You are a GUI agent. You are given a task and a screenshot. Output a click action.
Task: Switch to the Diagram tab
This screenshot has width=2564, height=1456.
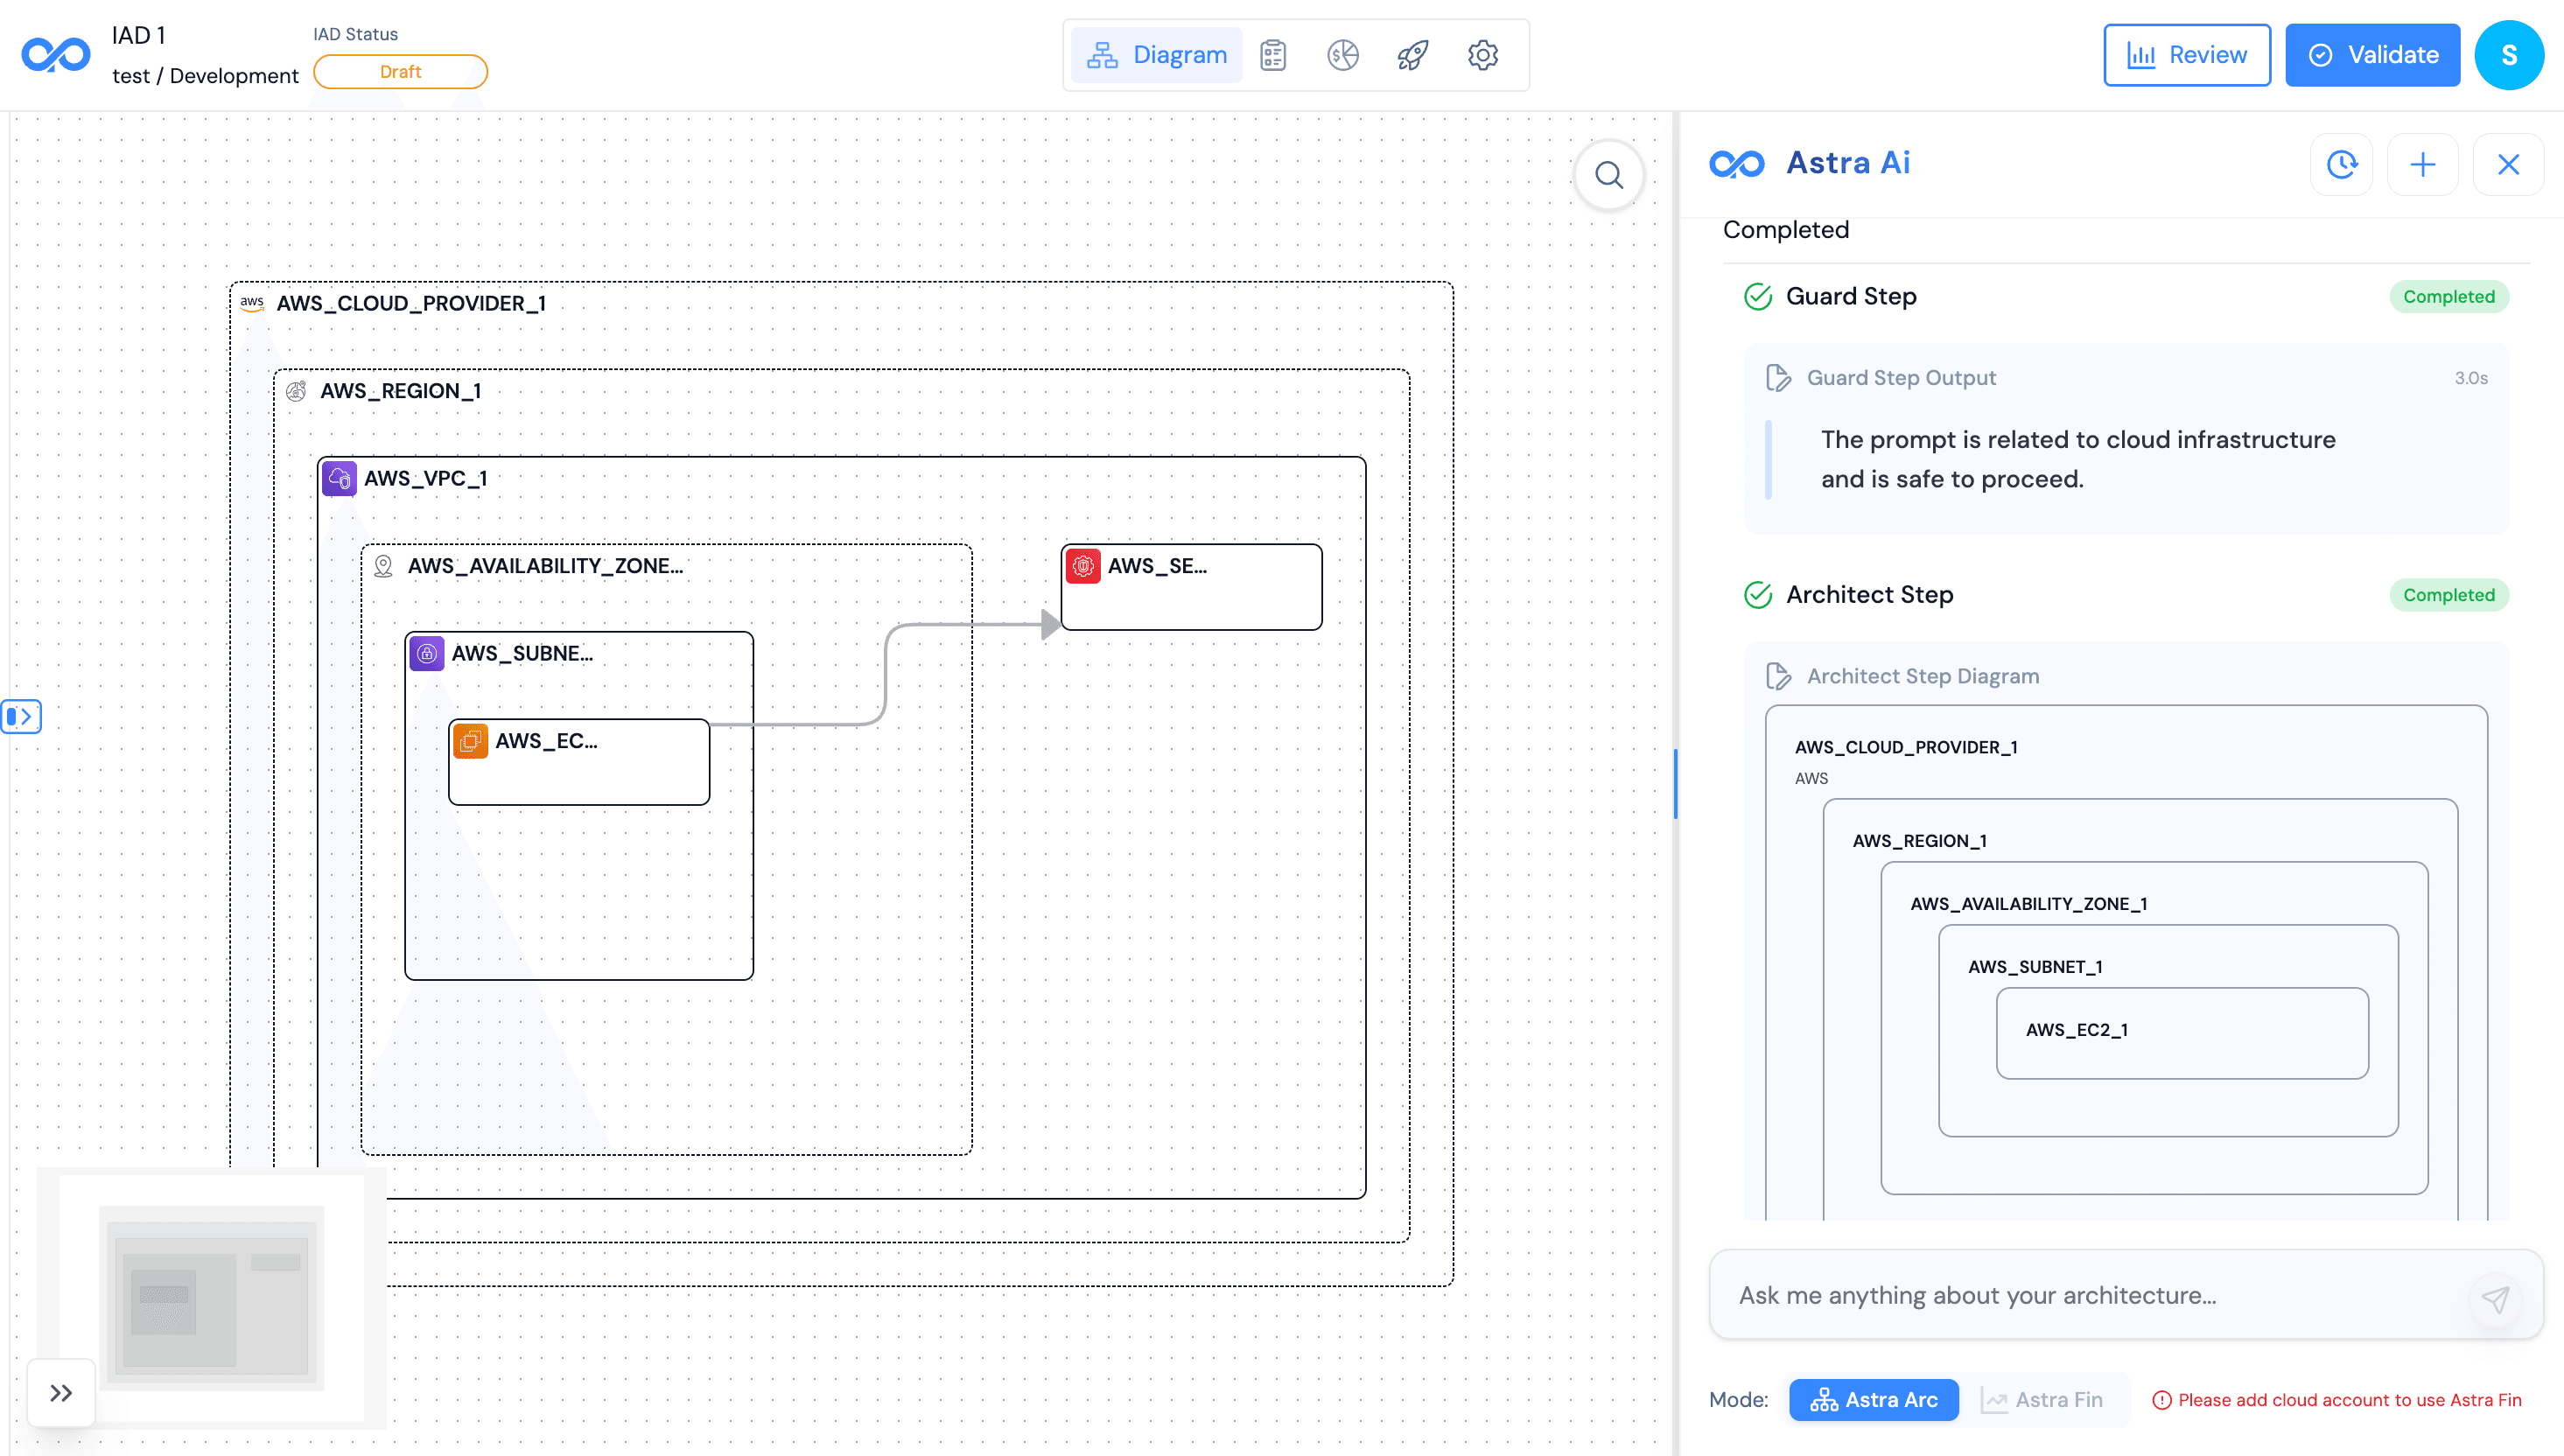1157,55
